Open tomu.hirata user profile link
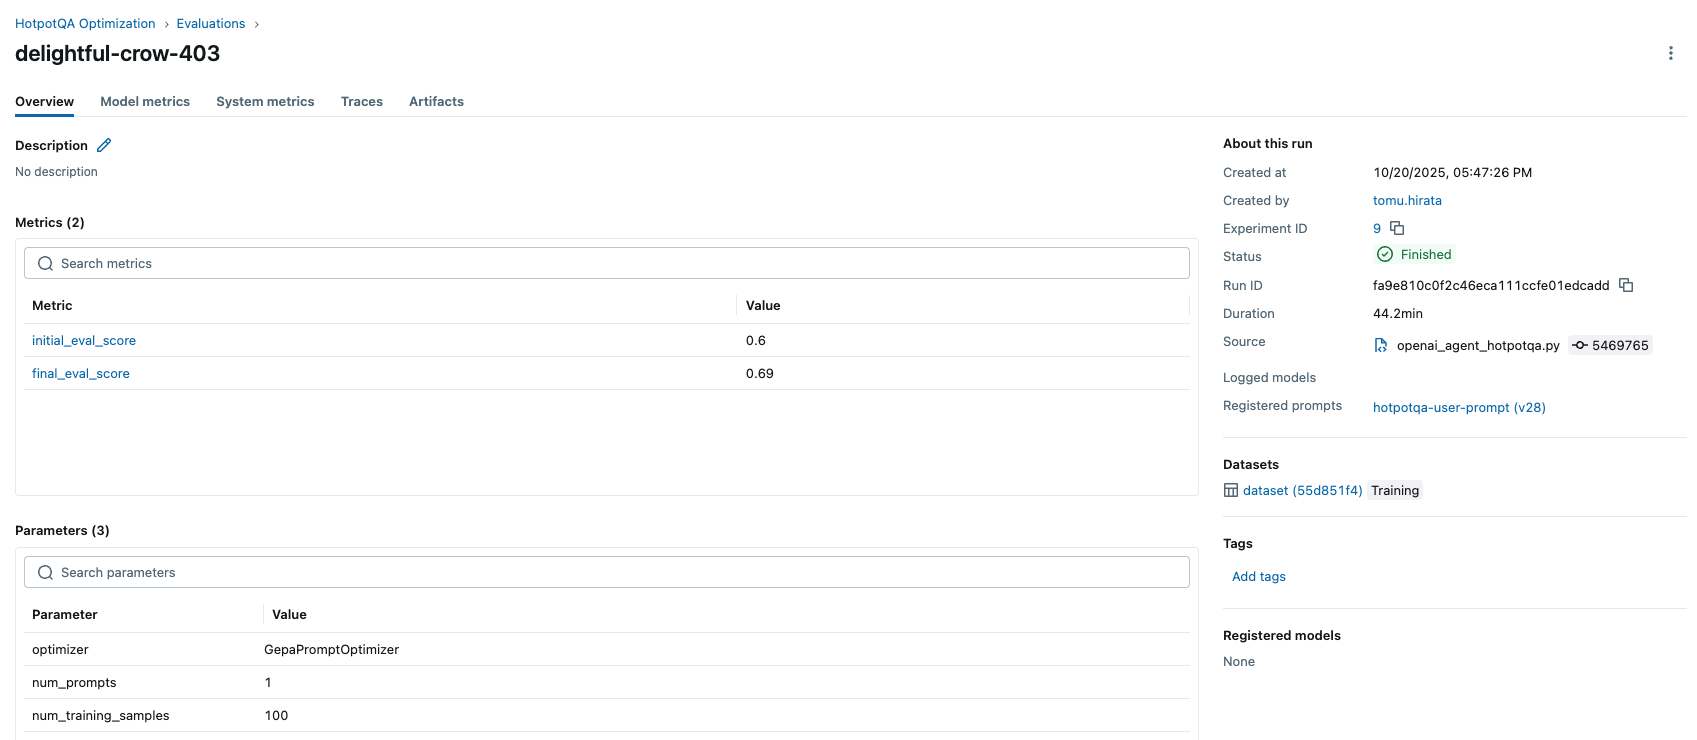The width and height of the screenshot is (1697, 740). pos(1407,200)
